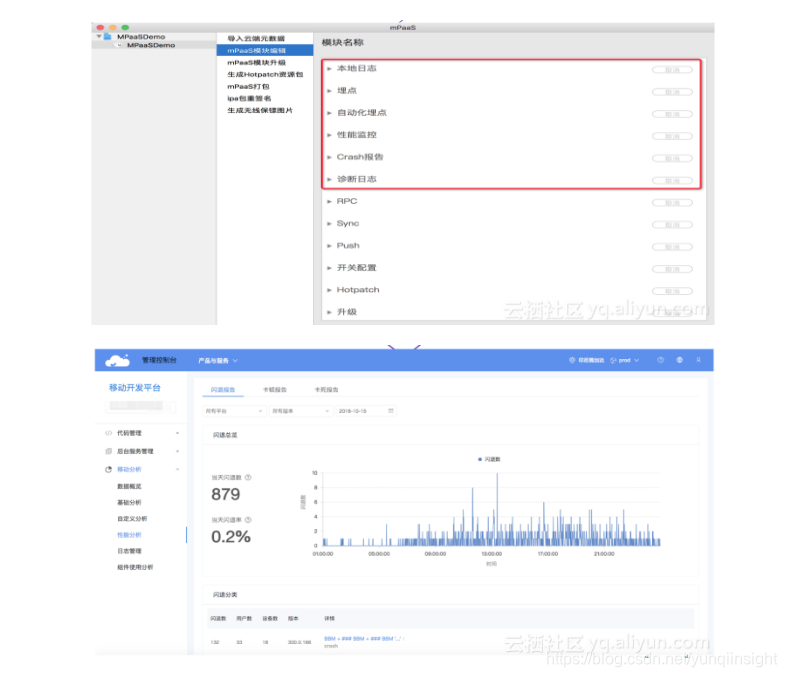The width and height of the screenshot is (787, 677).
Task: Expand the 性能监控 module row
Action: click(x=329, y=135)
